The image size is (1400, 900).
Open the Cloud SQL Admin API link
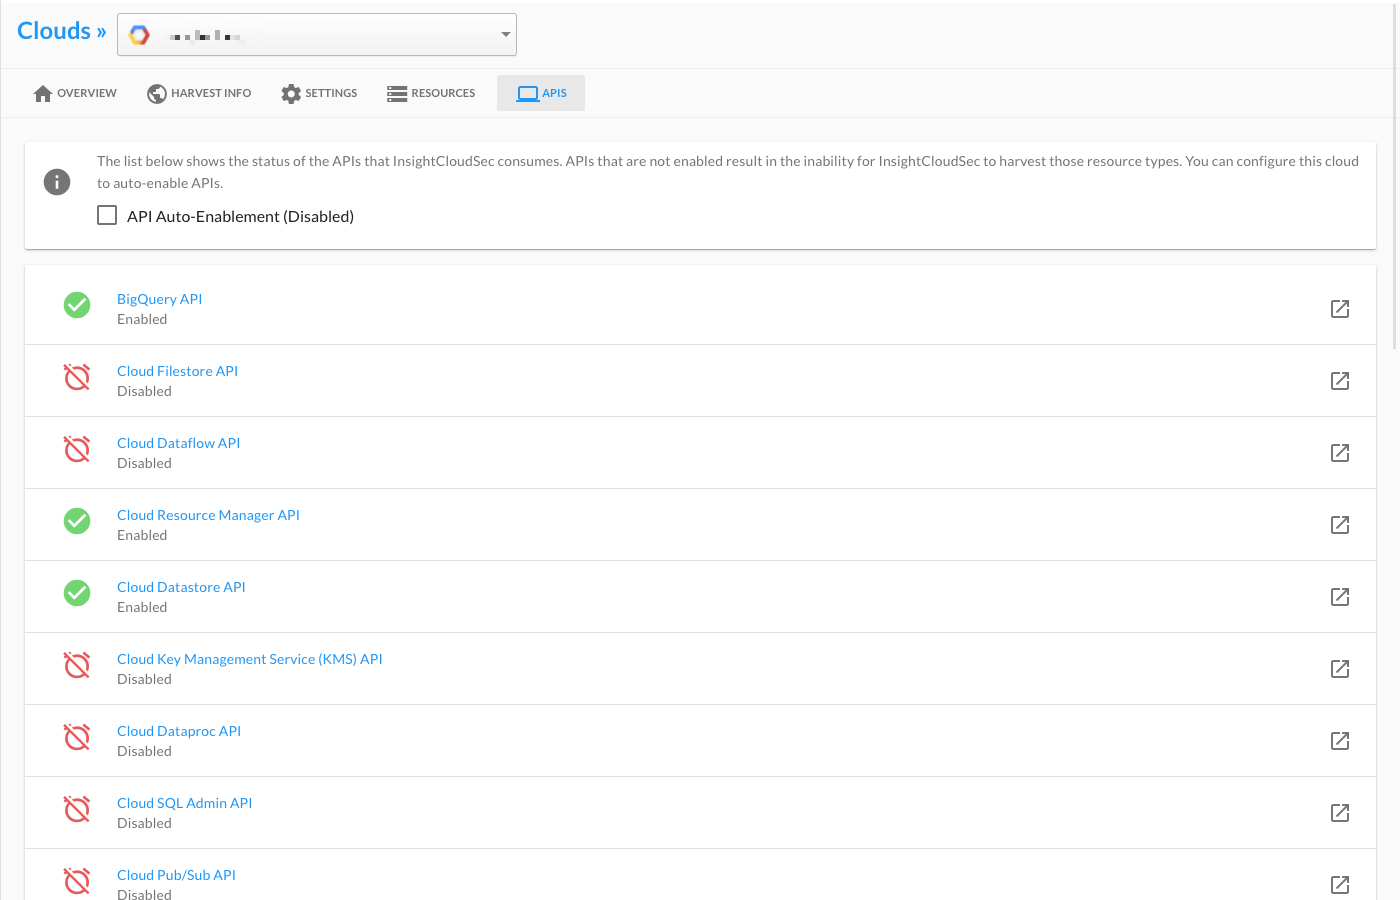coord(185,803)
